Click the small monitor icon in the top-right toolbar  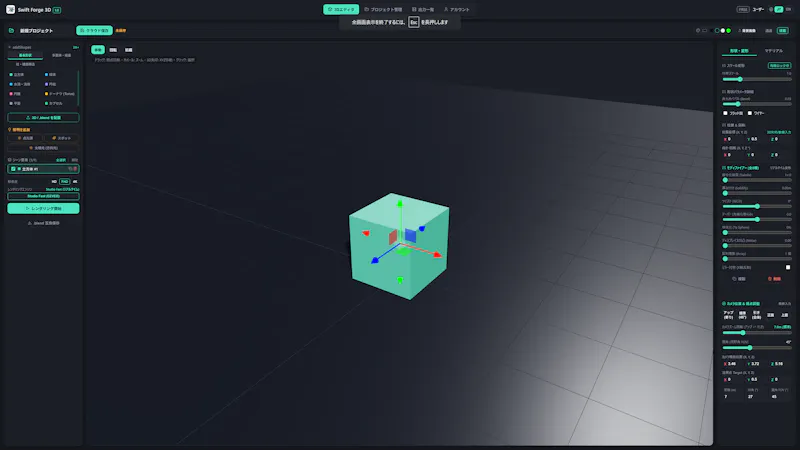click(705, 31)
